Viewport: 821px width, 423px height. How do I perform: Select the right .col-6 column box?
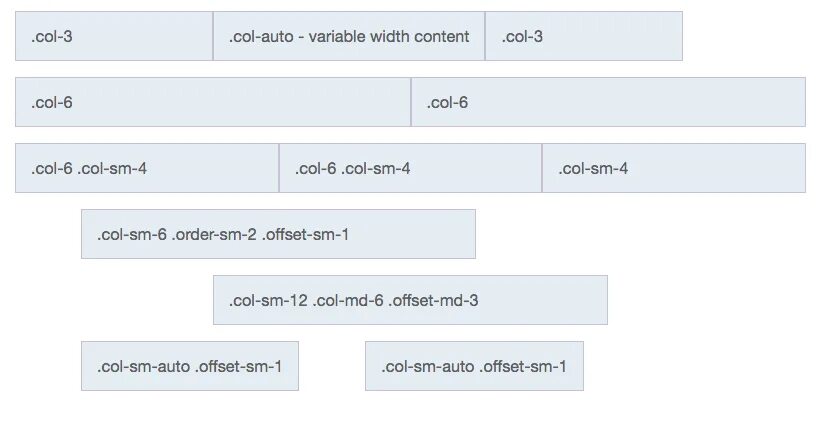pyautogui.click(x=608, y=102)
